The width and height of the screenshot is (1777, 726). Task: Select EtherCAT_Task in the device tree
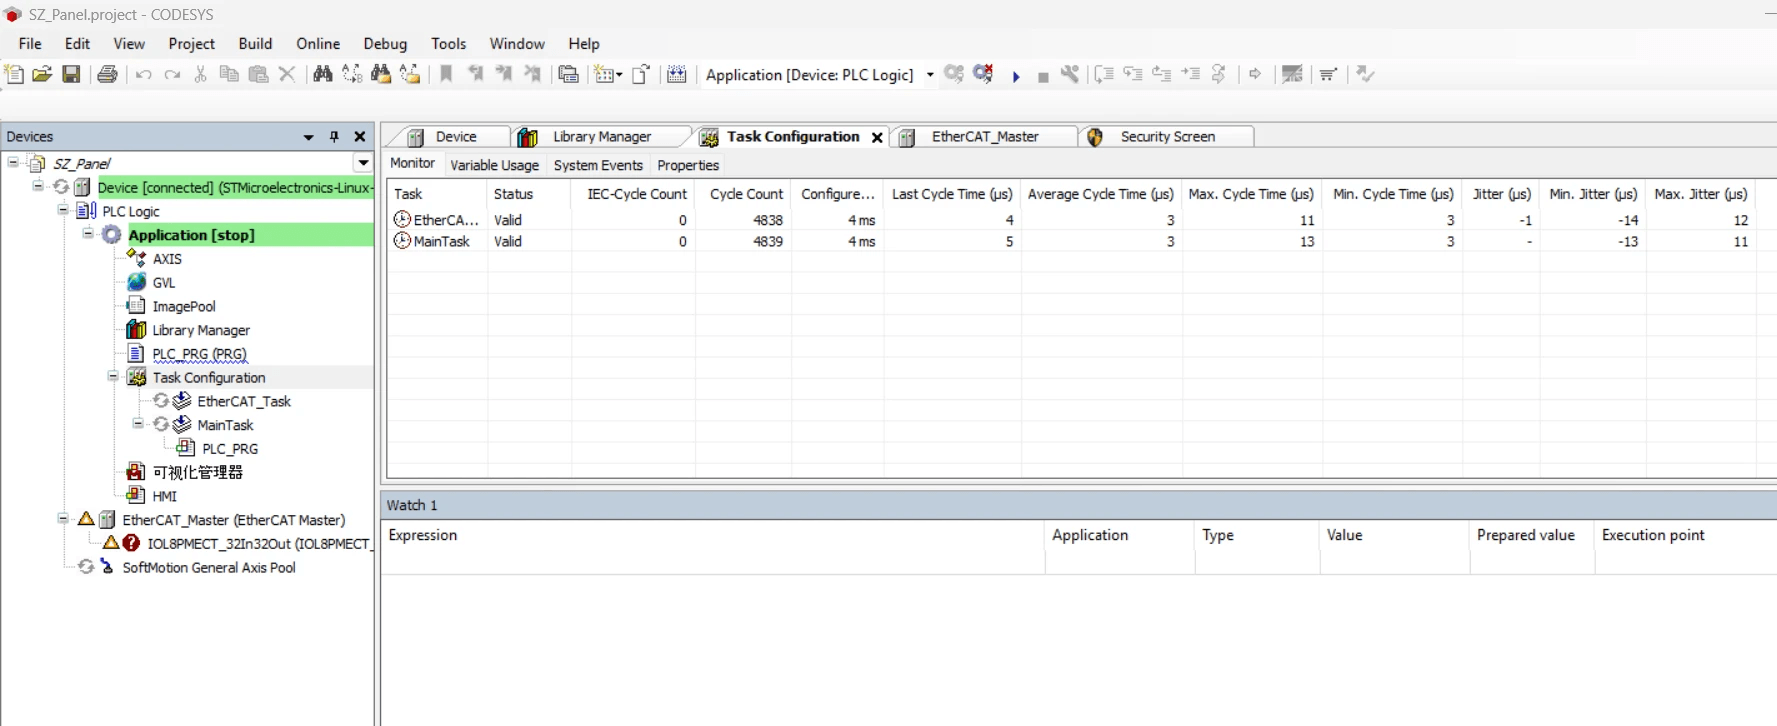[244, 401]
